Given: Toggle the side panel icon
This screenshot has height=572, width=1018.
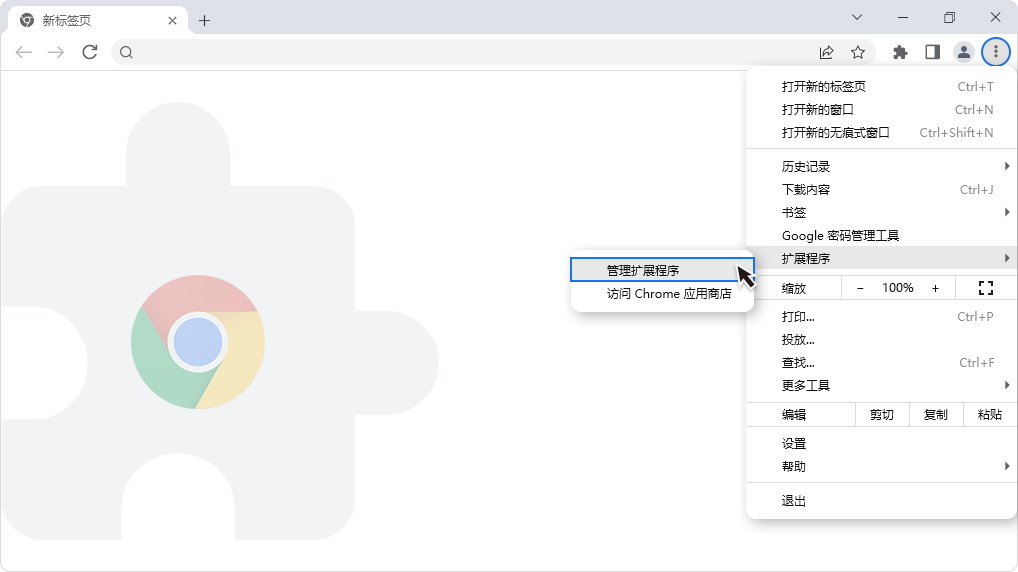Looking at the screenshot, I should click(932, 53).
